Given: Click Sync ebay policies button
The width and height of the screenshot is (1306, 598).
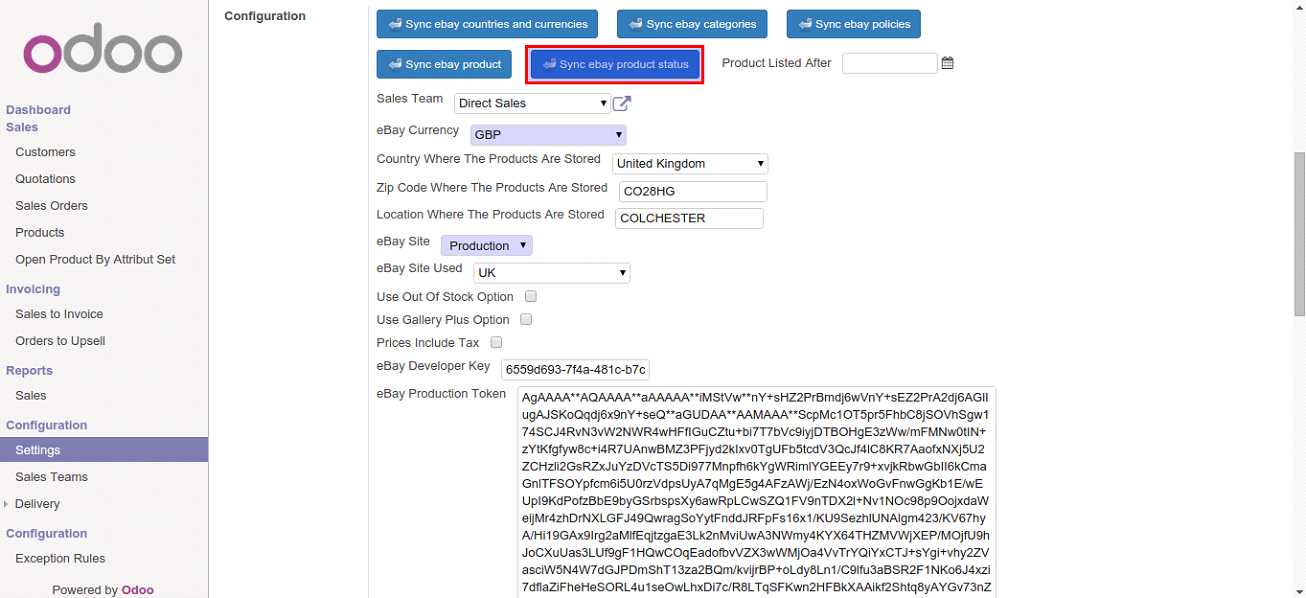Looking at the screenshot, I should click(x=853, y=24).
